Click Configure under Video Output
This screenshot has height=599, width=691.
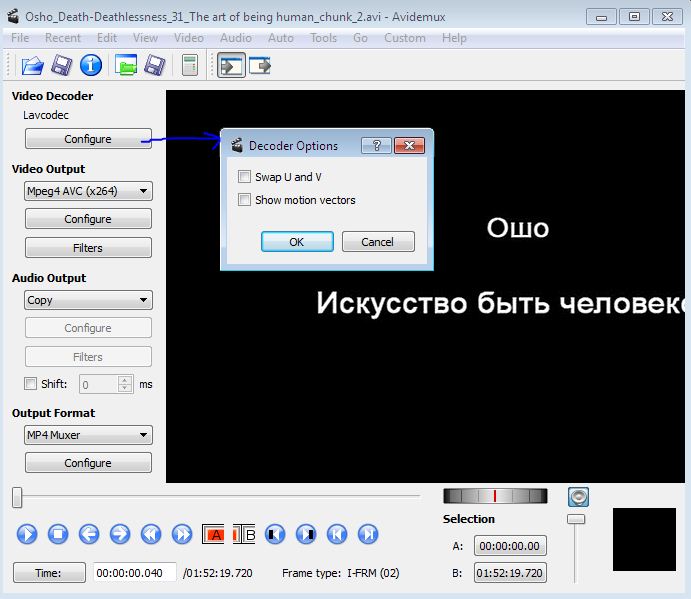pyautogui.click(x=88, y=219)
